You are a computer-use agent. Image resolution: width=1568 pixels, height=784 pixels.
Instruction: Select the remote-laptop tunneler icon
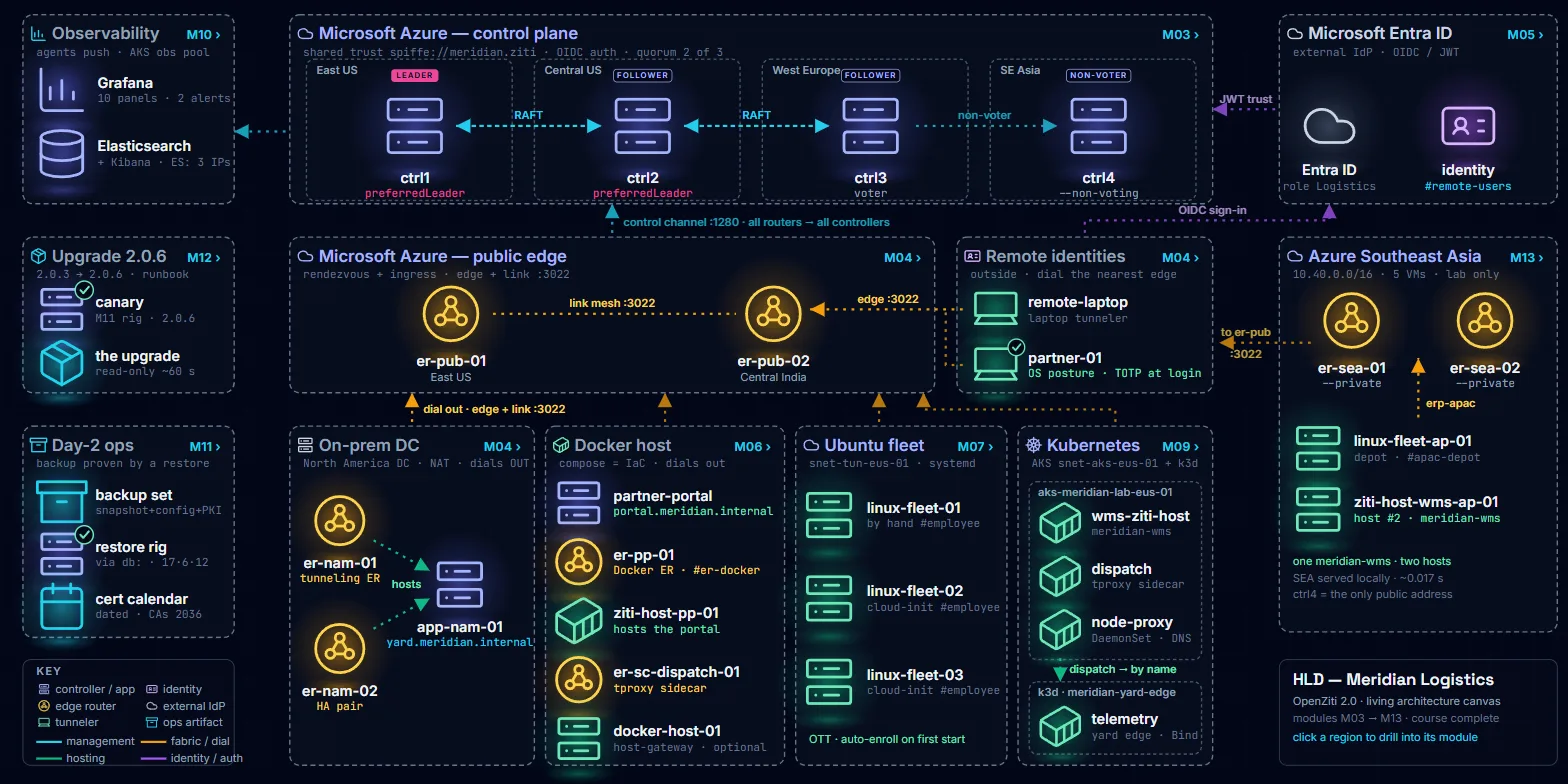point(995,309)
